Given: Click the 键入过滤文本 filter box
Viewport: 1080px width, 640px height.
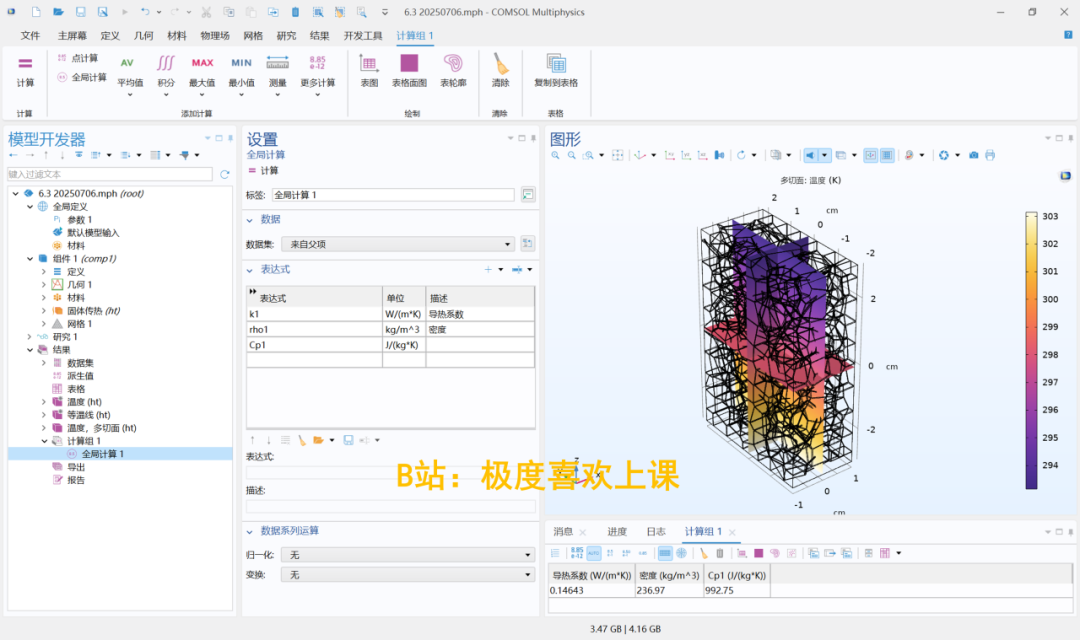Looking at the screenshot, I should pos(110,175).
